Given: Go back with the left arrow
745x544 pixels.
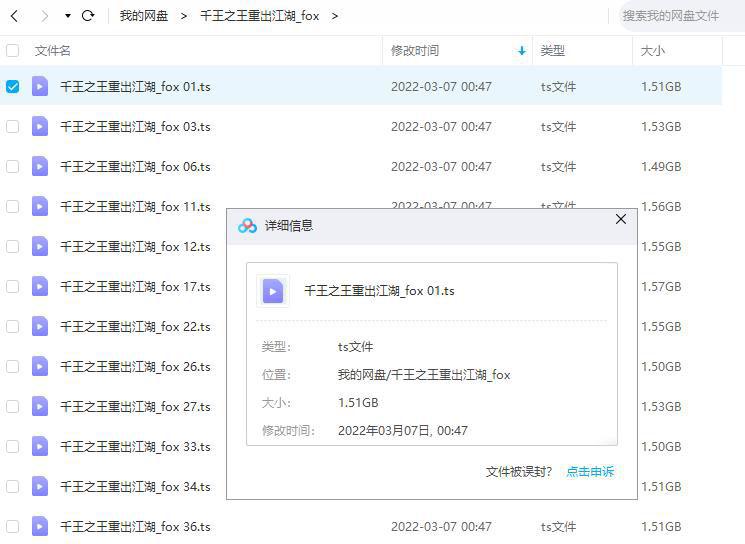Looking at the screenshot, I should coord(14,16).
